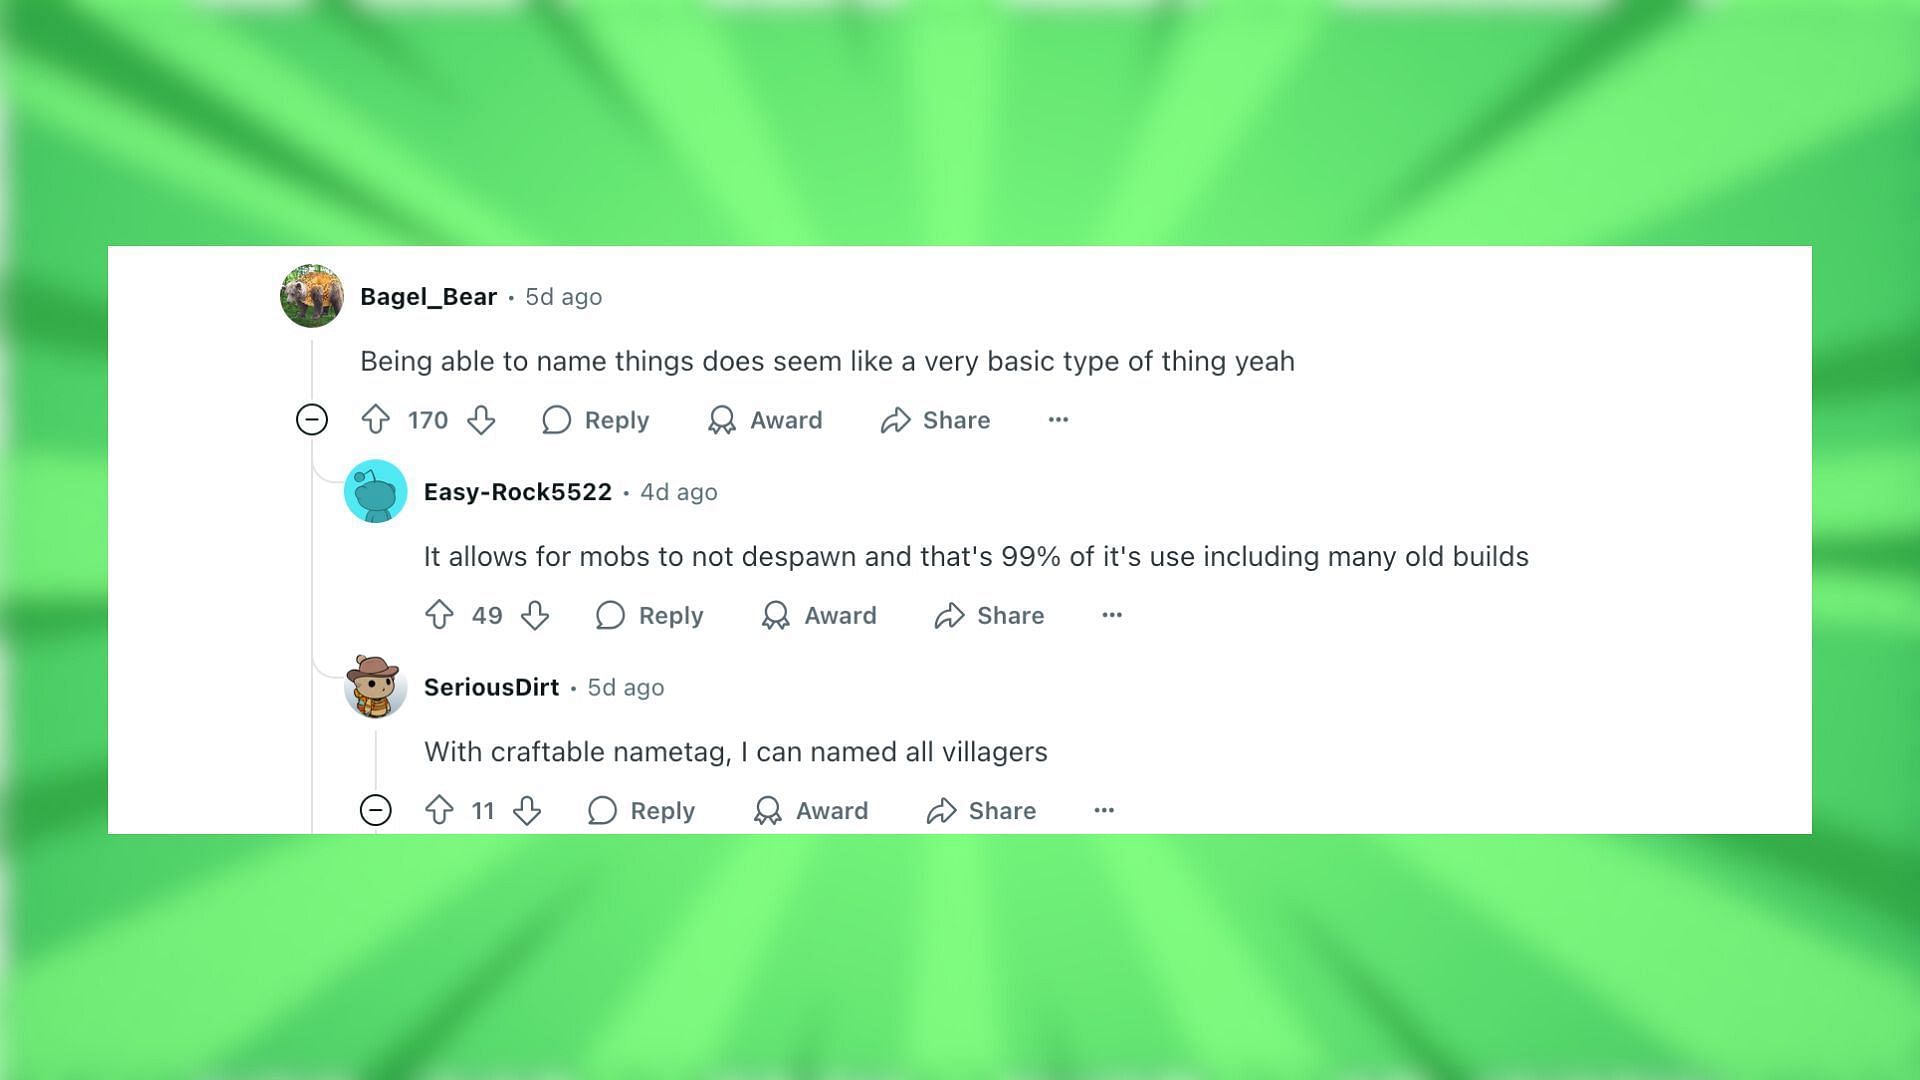Downvote SeriousDirt's comment
Image resolution: width=1920 pixels, height=1080 pixels.
[527, 810]
